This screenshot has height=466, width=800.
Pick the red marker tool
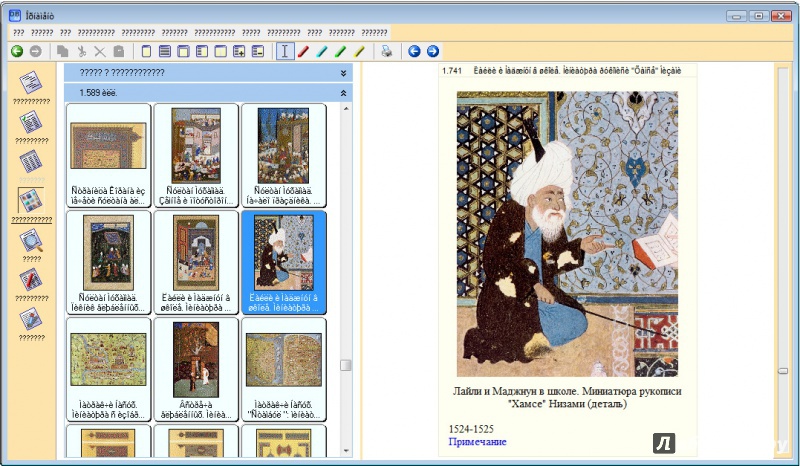[304, 51]
